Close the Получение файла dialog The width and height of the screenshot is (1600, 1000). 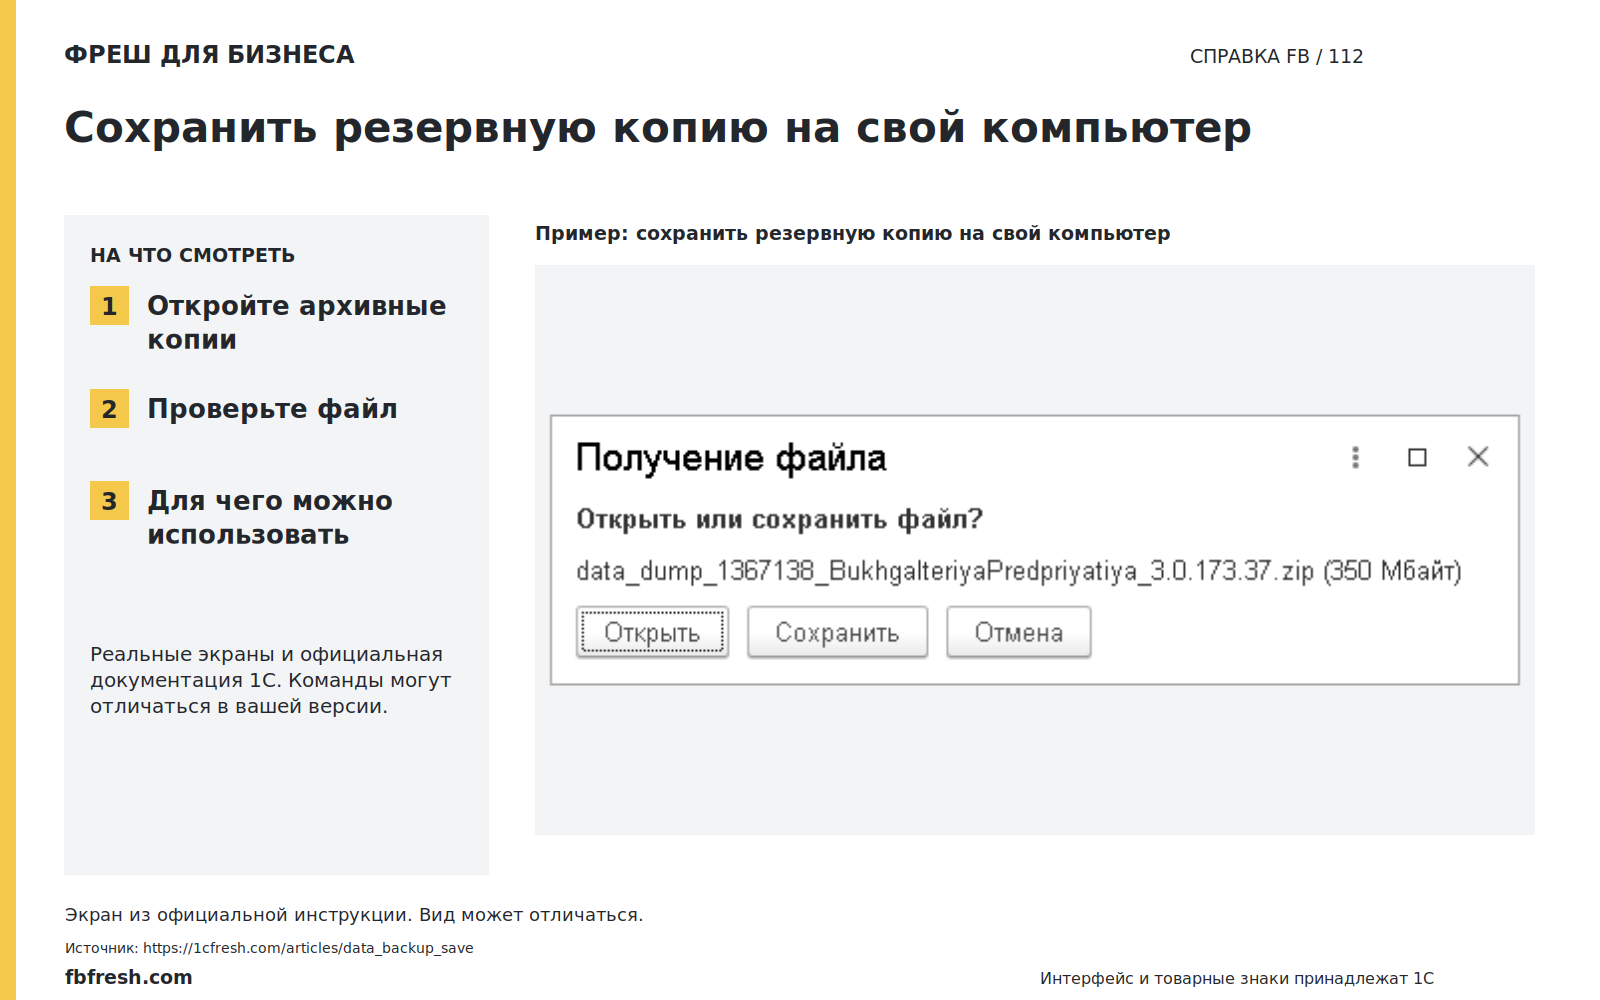[1478, 457]
